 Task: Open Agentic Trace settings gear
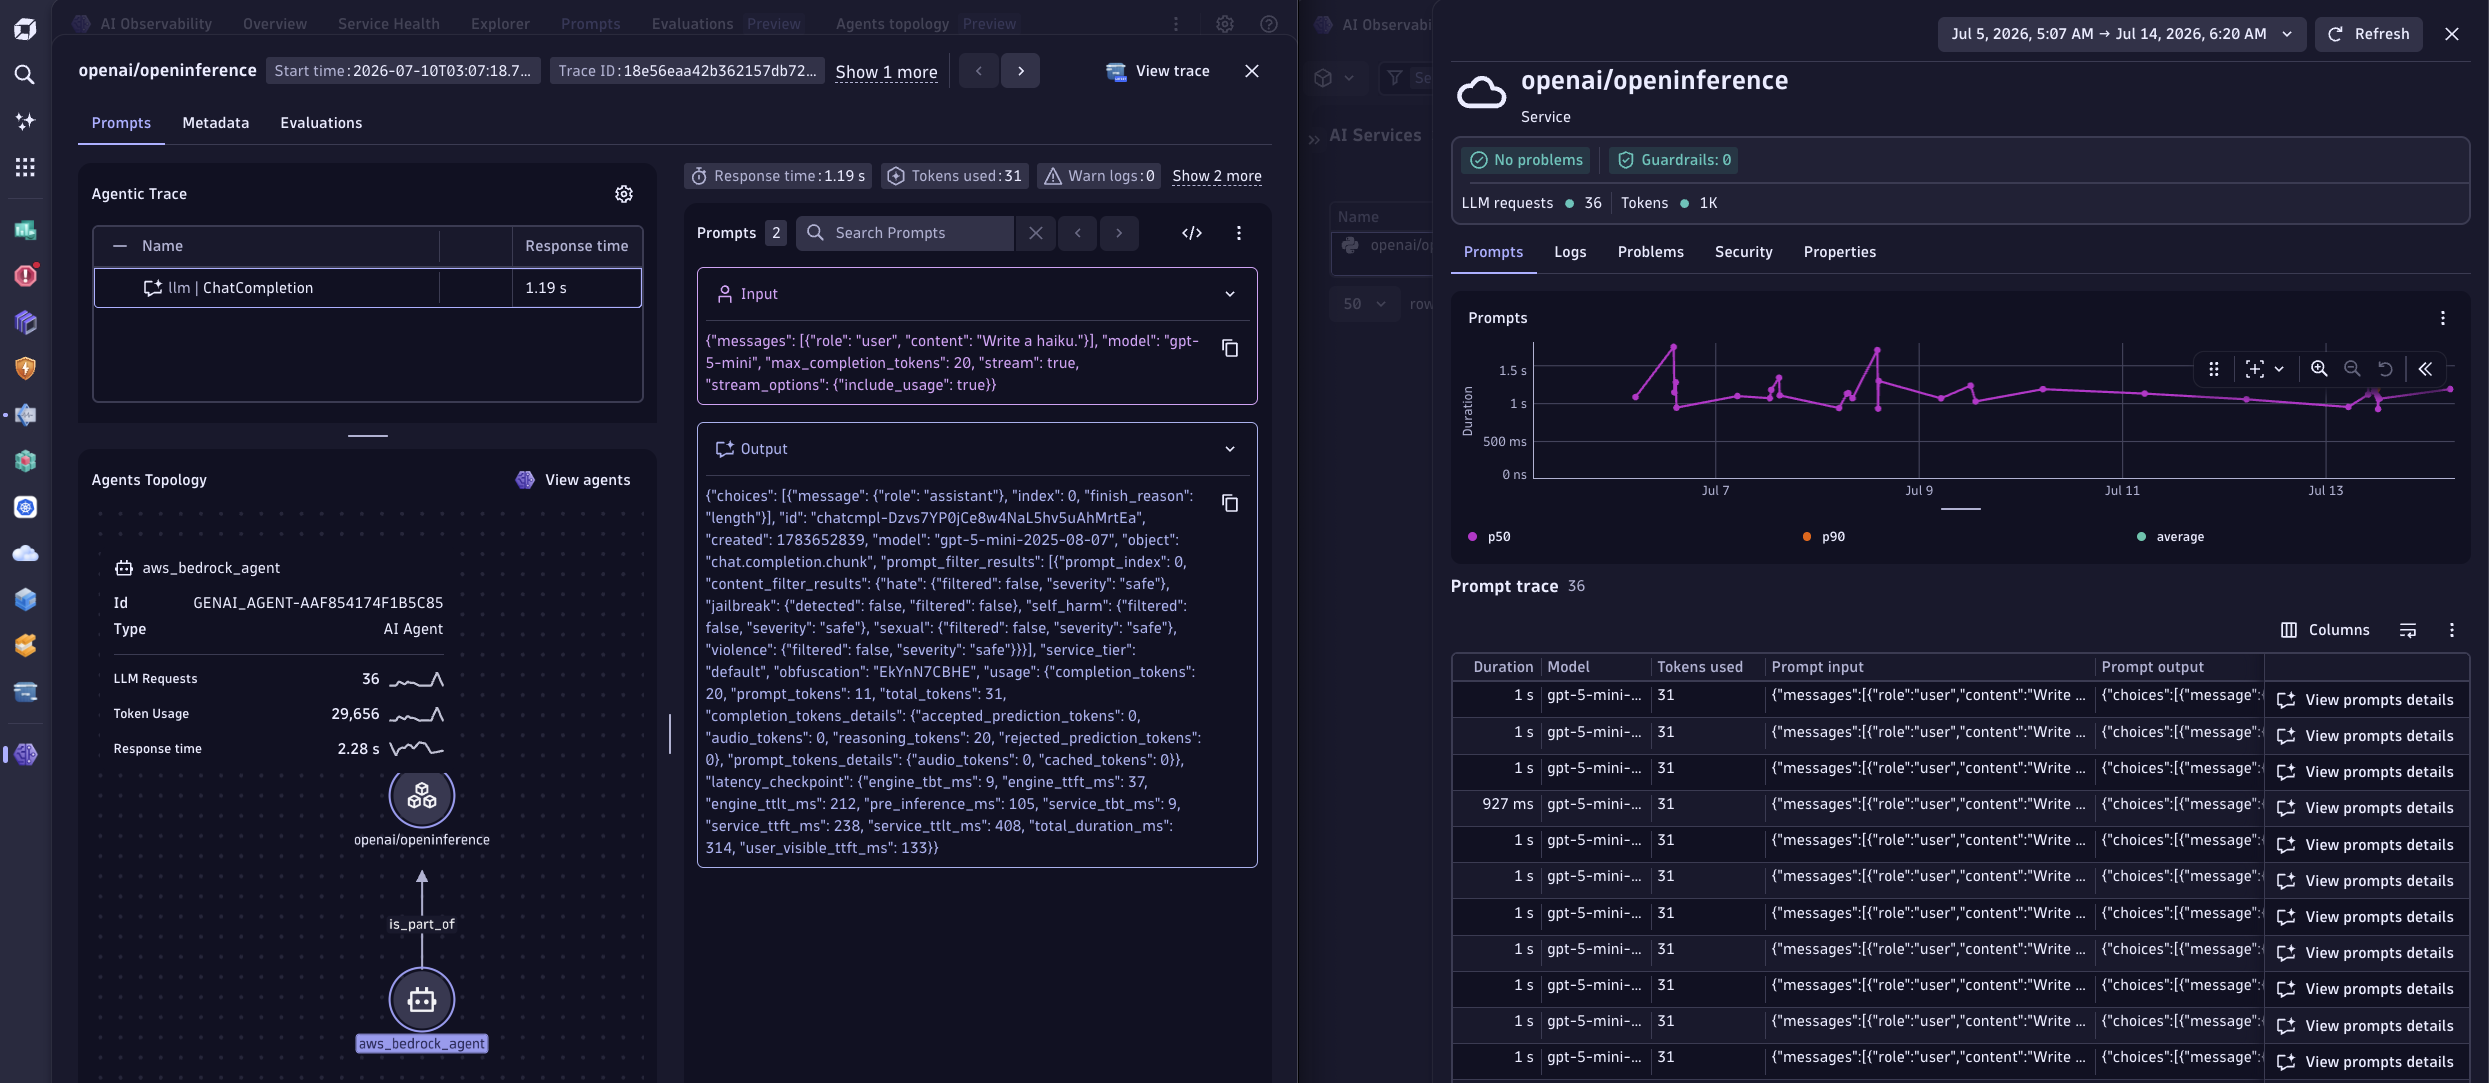click(x=624, y=194)
